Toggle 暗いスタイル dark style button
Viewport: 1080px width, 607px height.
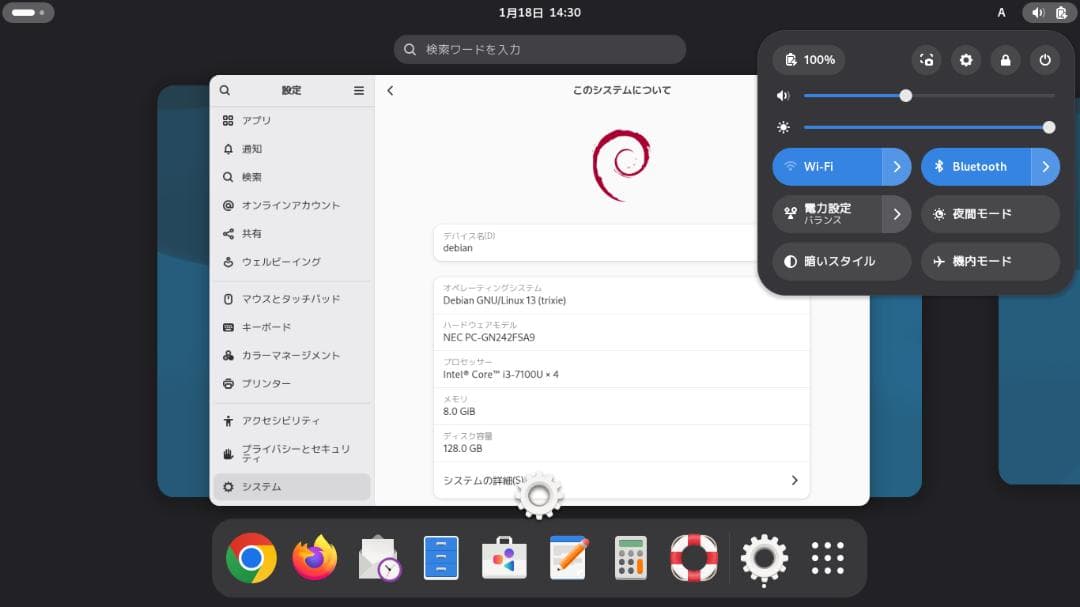pos(841,261)
